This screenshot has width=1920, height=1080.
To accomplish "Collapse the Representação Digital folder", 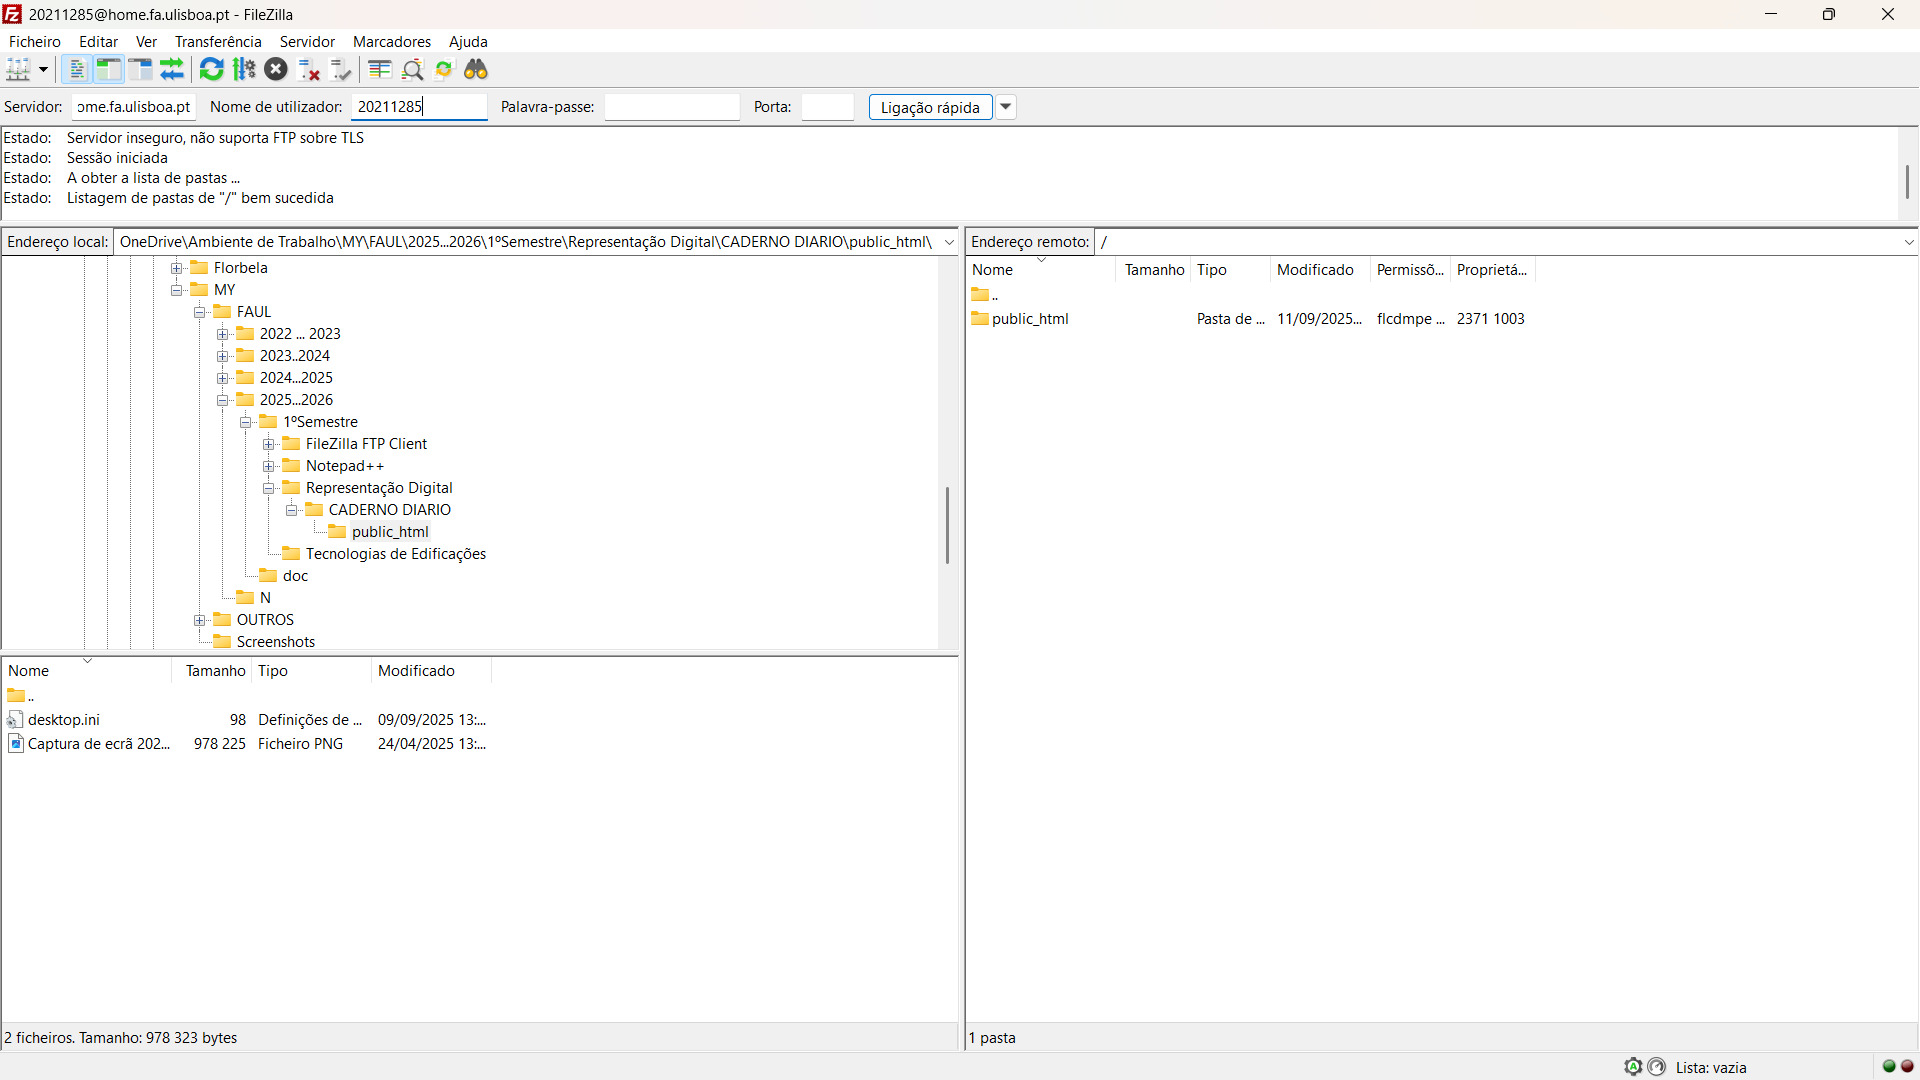I will (x=269, y=488).
